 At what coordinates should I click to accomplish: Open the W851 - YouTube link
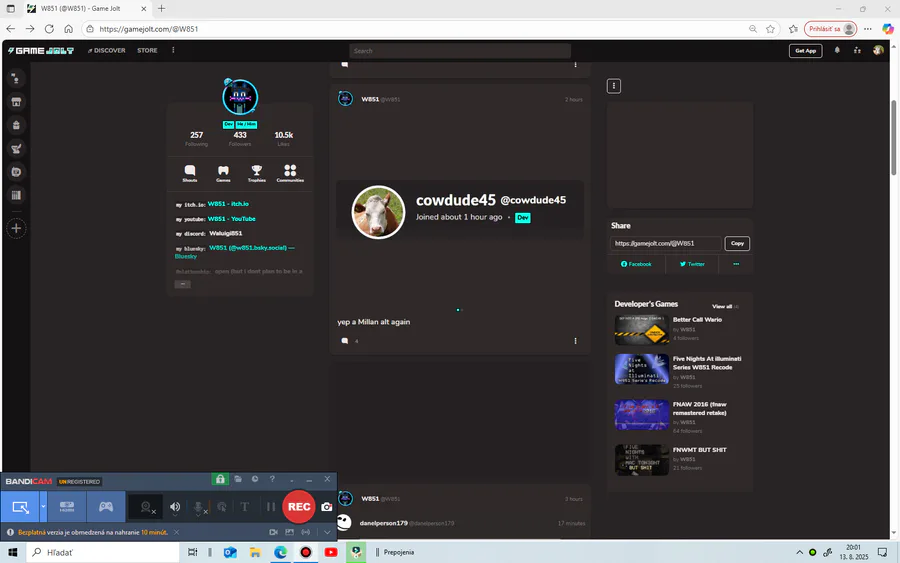point(231,219)
